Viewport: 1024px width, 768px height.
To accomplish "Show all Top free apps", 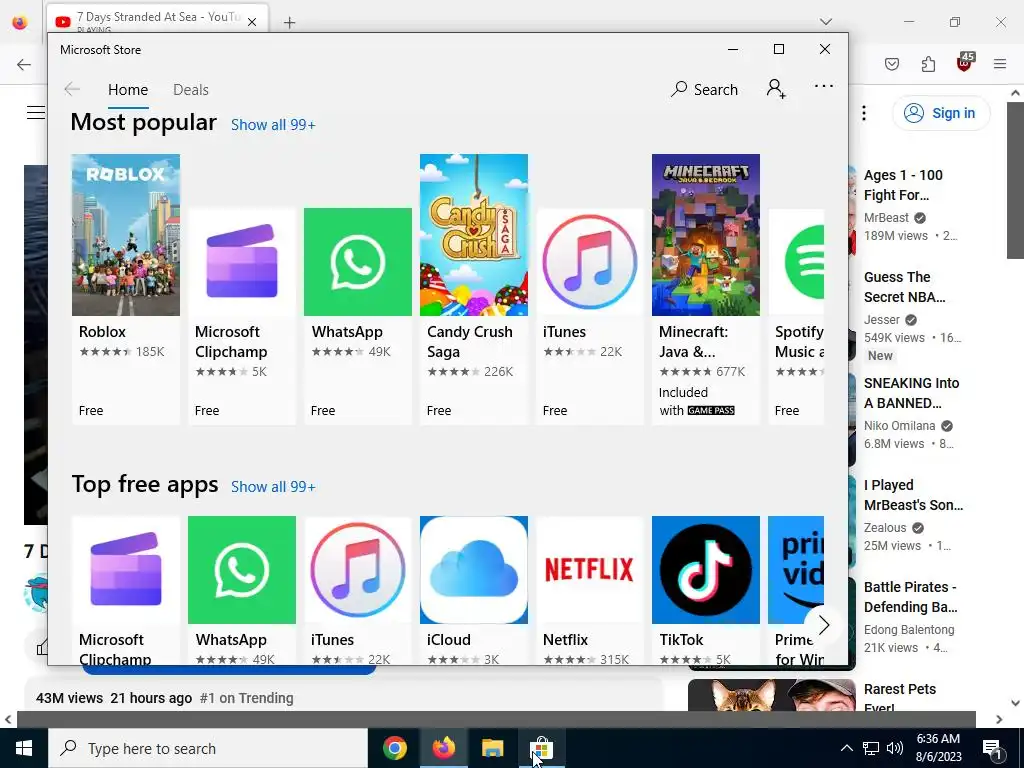I will [273, 487].
